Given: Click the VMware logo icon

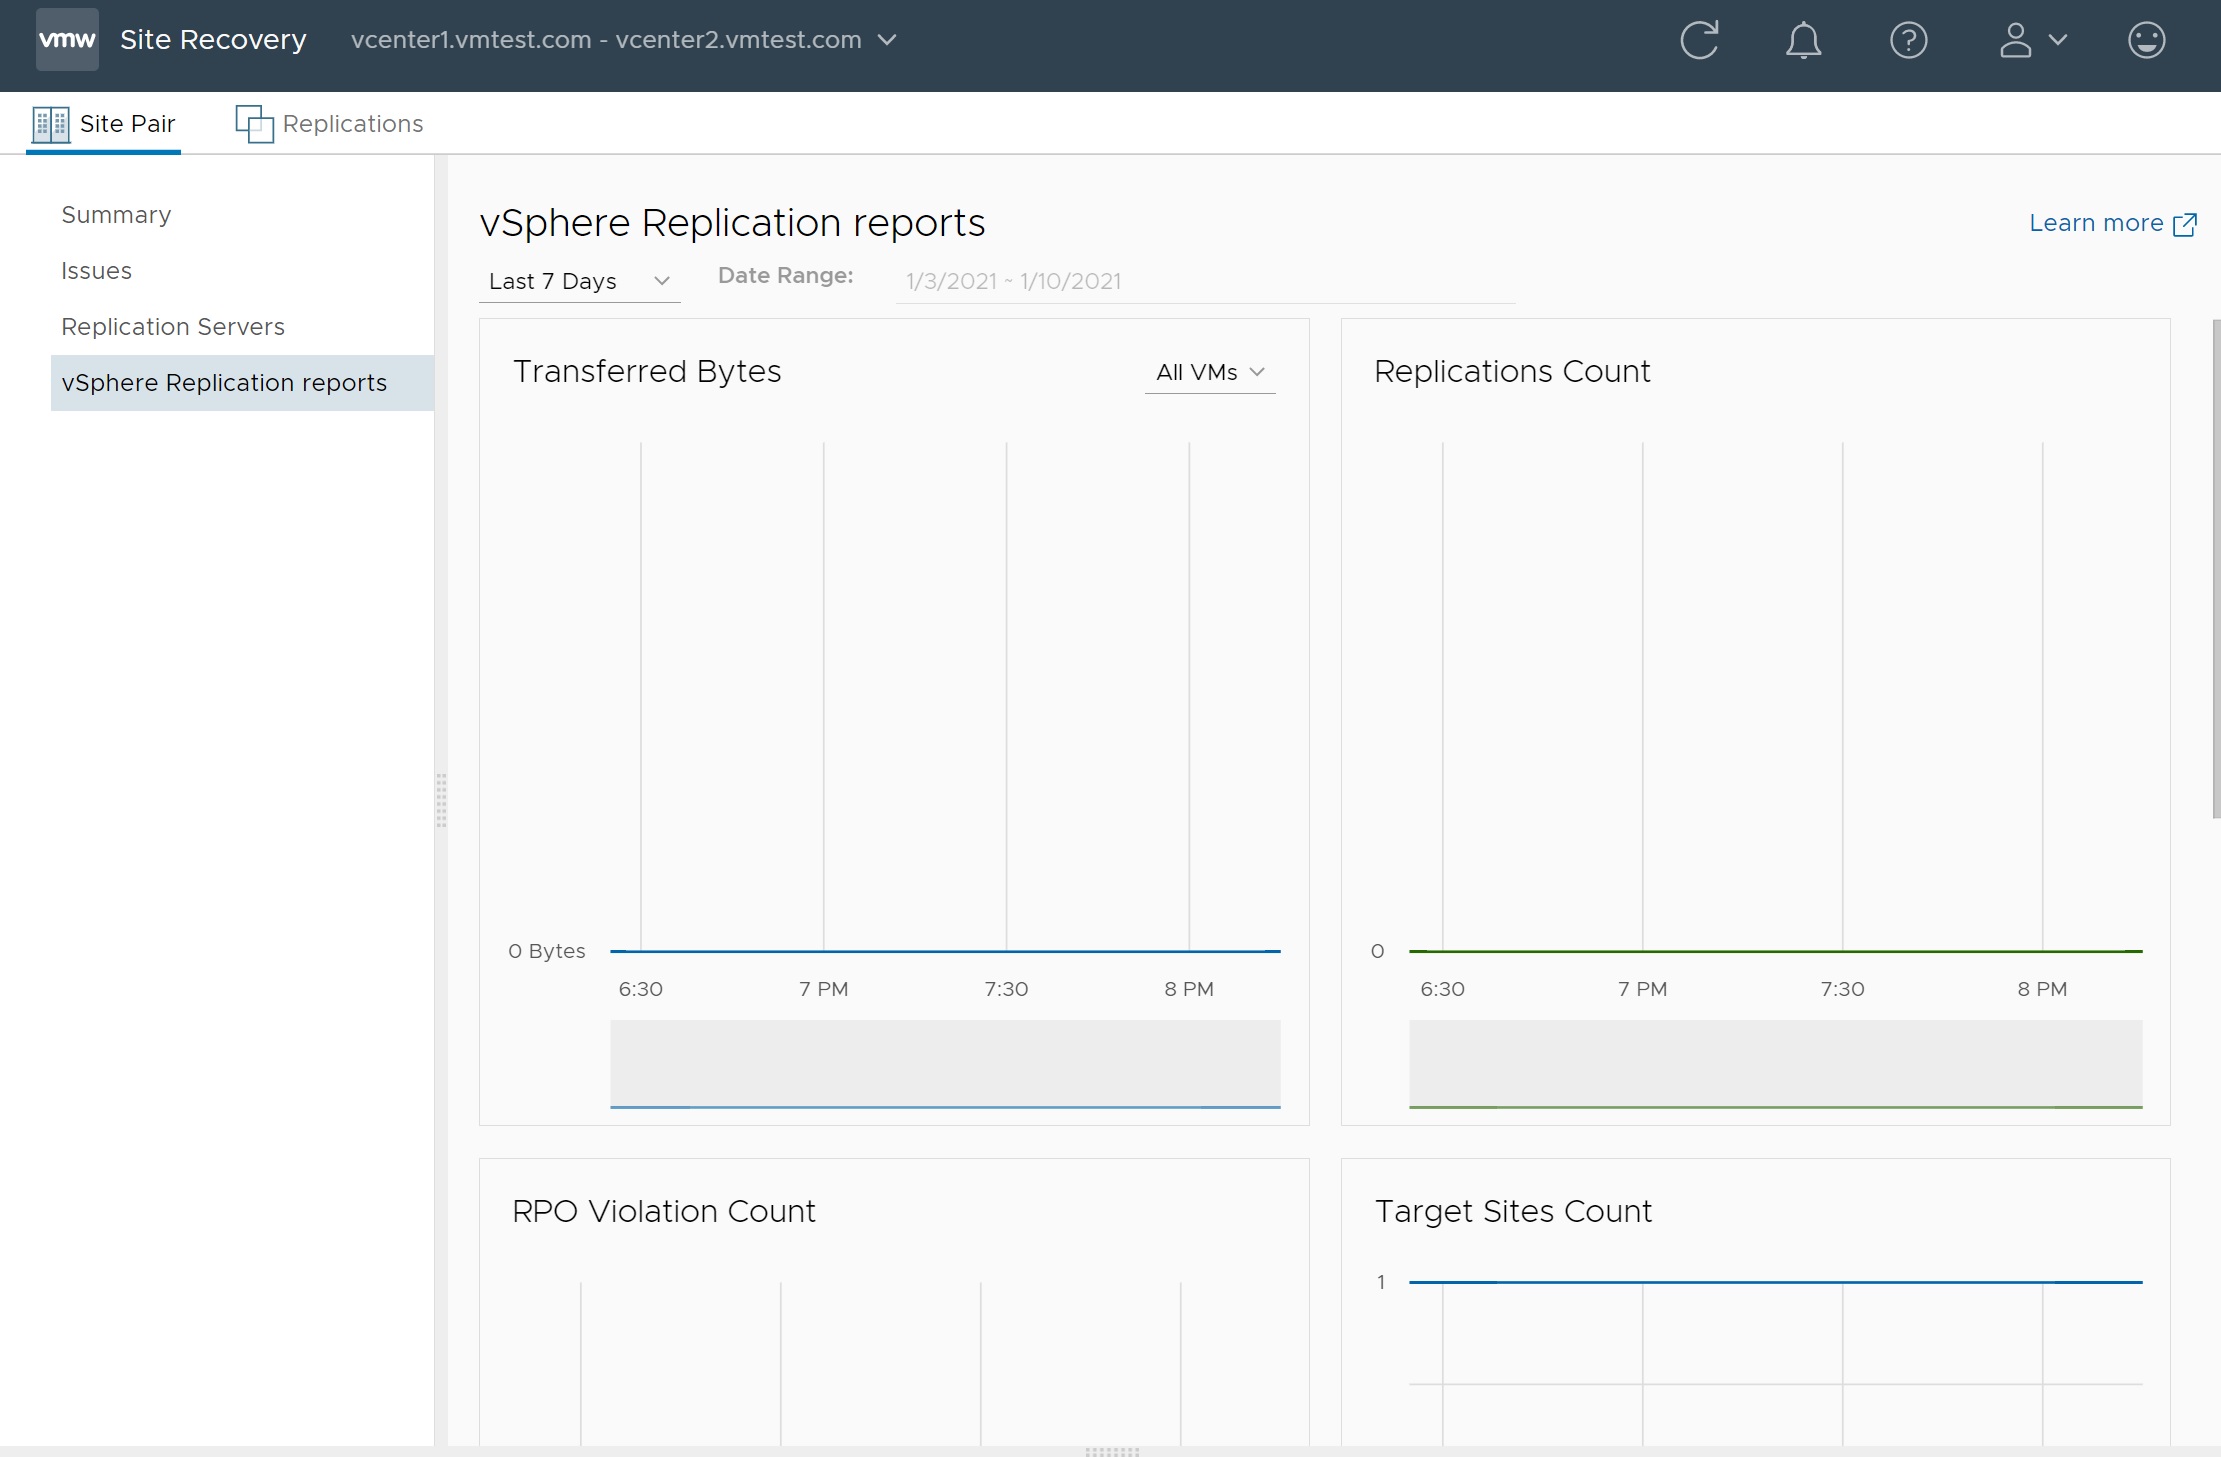Looking at the screenshot, I should [x=67, y=40].
